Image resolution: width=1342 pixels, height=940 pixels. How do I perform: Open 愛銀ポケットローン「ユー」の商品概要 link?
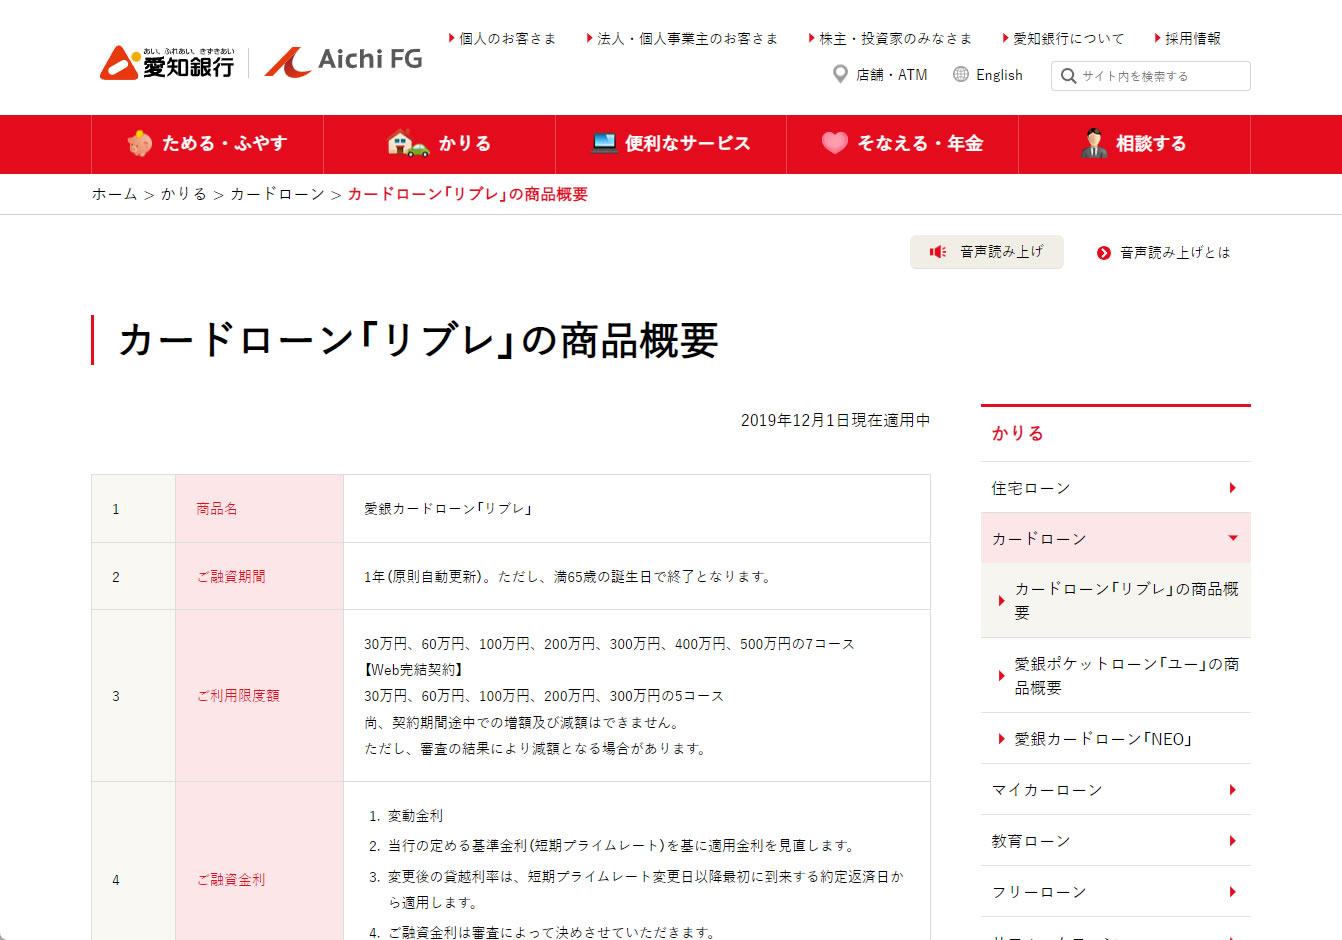[x=1116, y=676]
